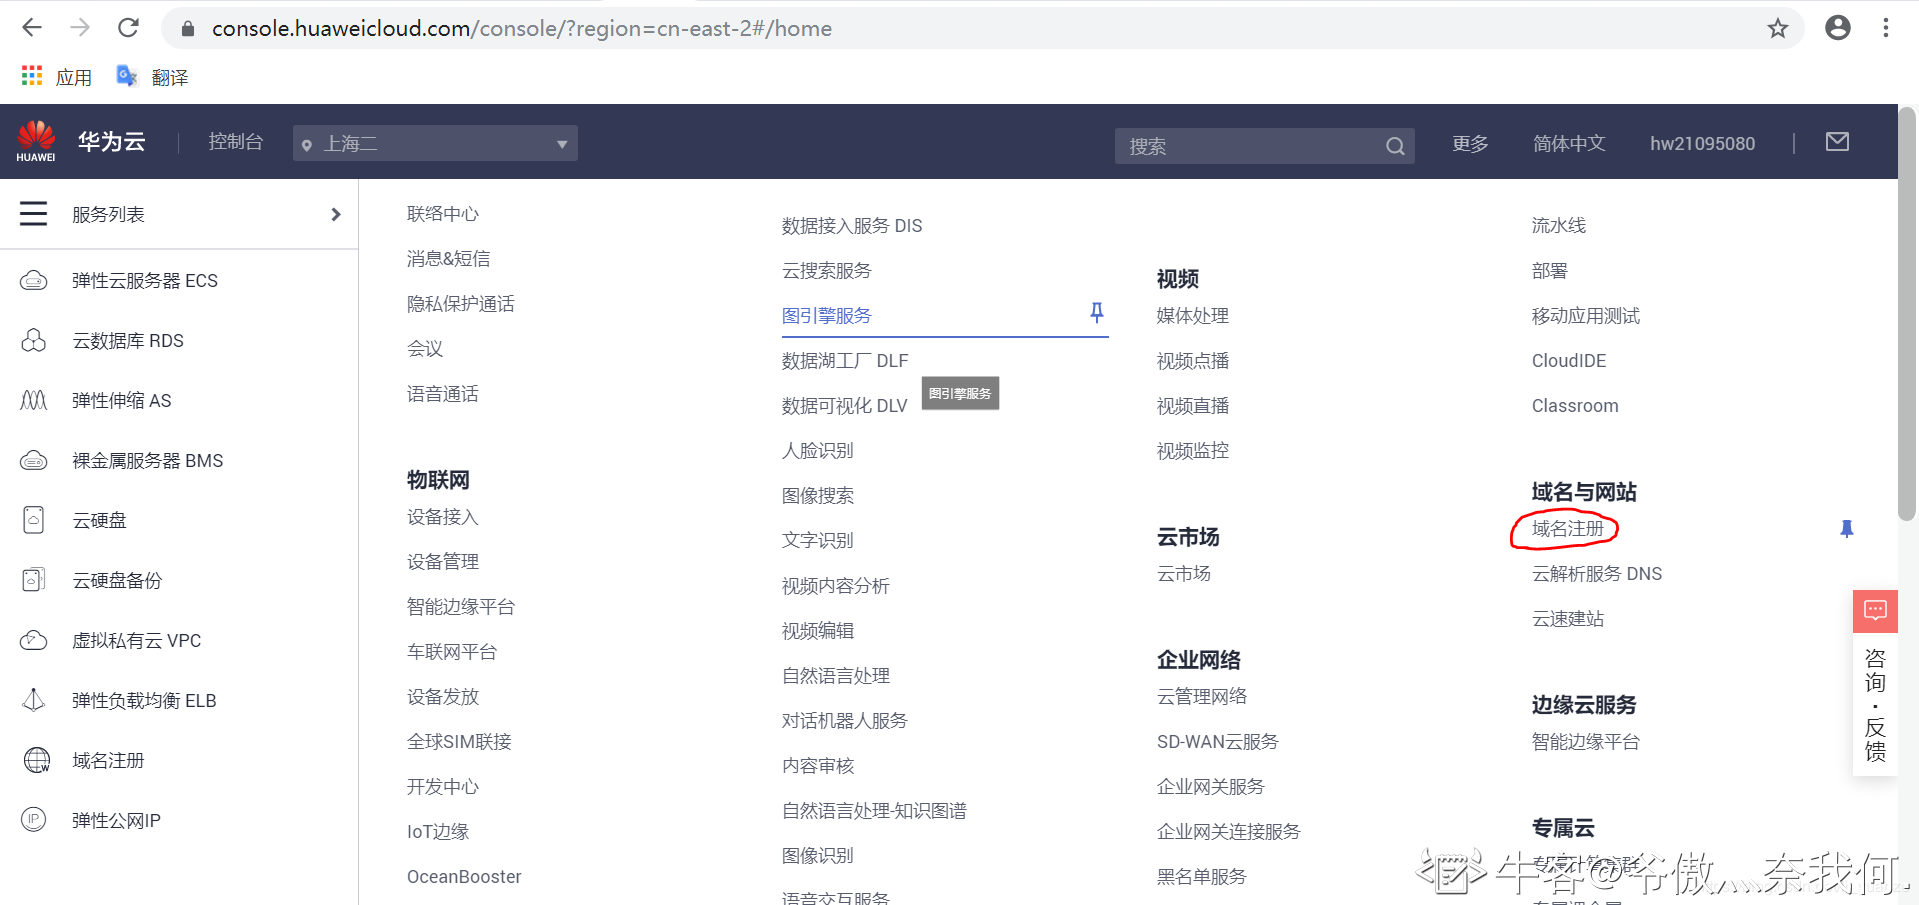Open 图引擎服务 link
This screenshot has height=905, width=1919.
pyautogui.click(x=827, y=316)
